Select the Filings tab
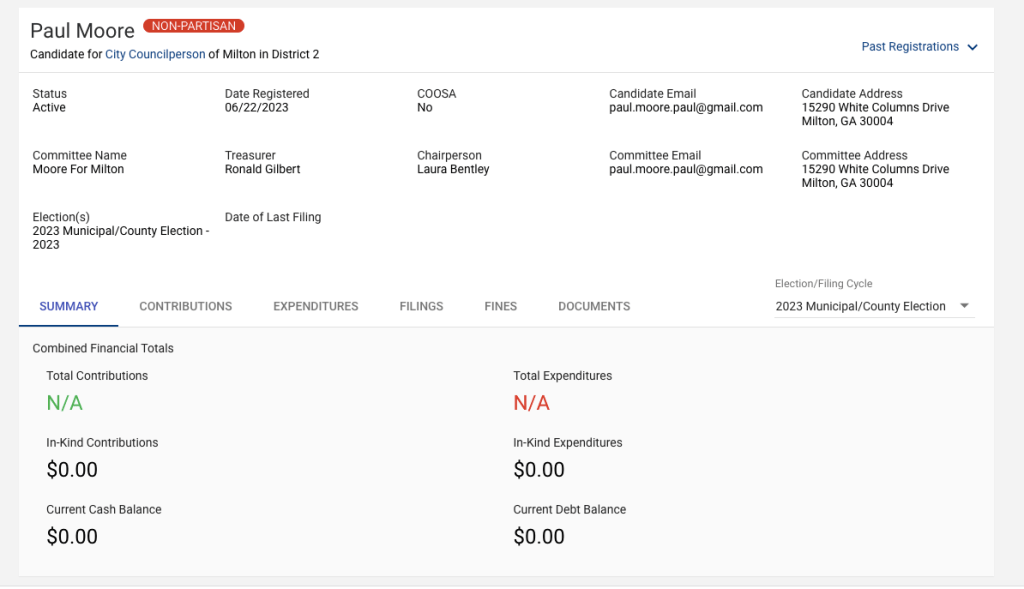 [x=421, y=306]
